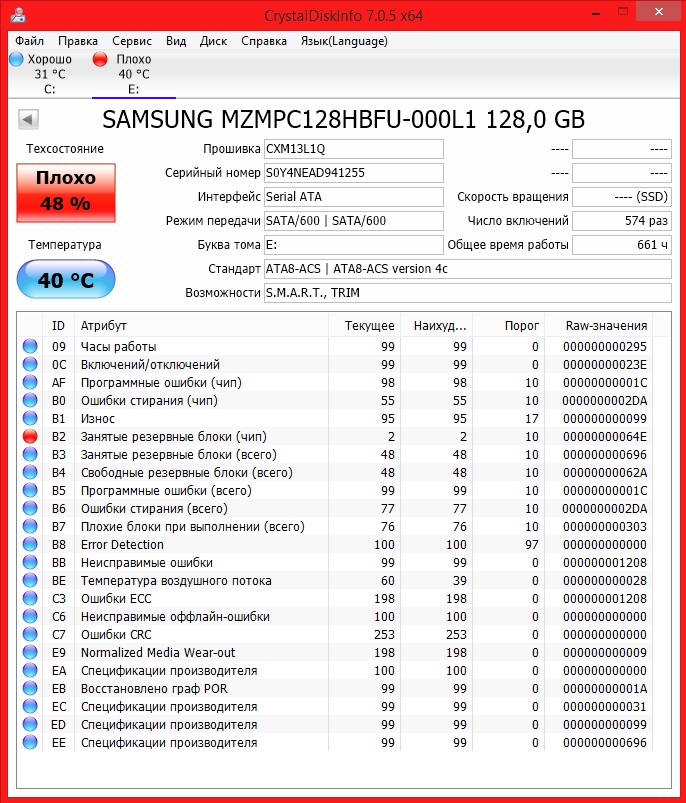686x803 pixels.
Task: Click status orb for attribute ED row
Action: [30, 724]
